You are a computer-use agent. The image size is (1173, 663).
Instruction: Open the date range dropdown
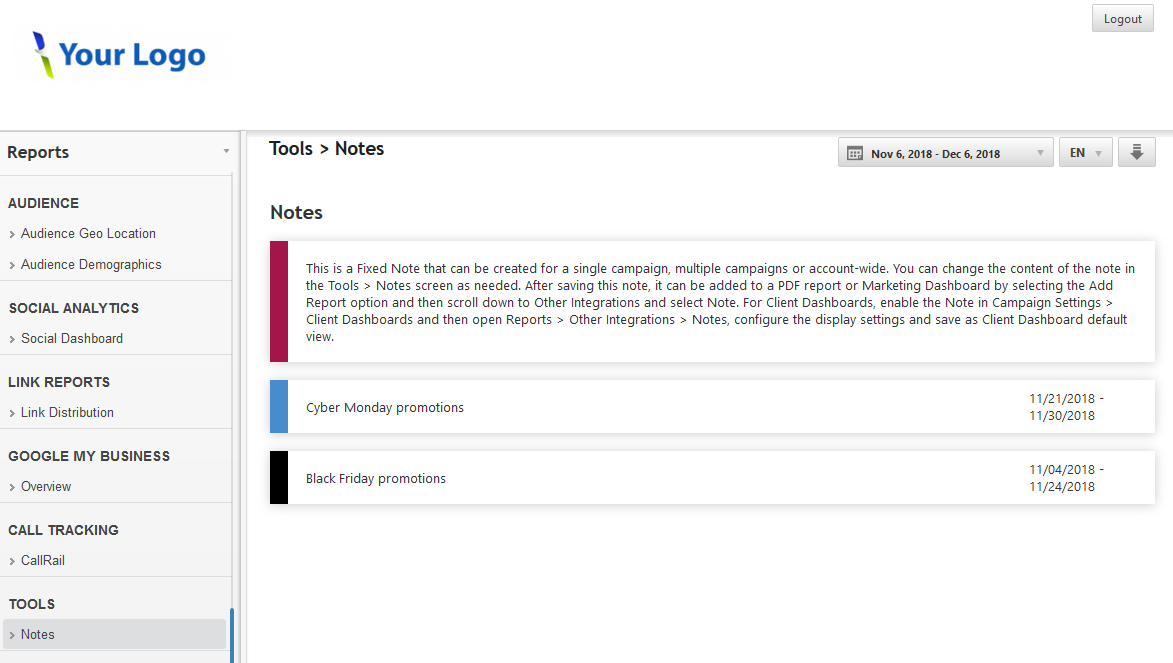[x=944, y=153]
